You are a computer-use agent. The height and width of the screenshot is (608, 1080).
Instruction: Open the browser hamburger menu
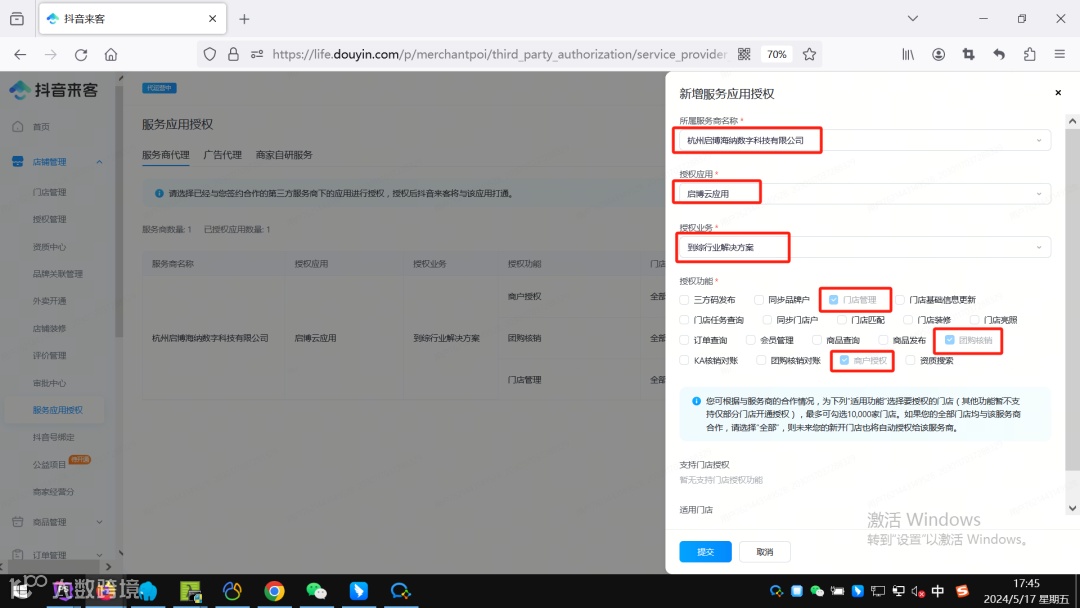(1059, 54)
